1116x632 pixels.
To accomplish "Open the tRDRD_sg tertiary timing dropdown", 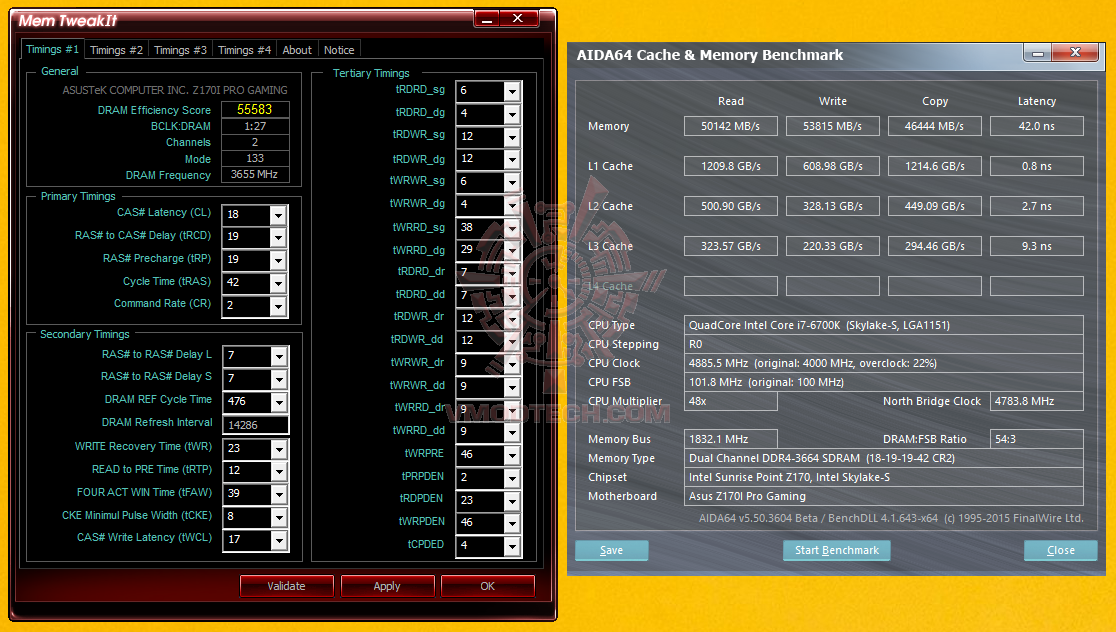I will 511,90.
